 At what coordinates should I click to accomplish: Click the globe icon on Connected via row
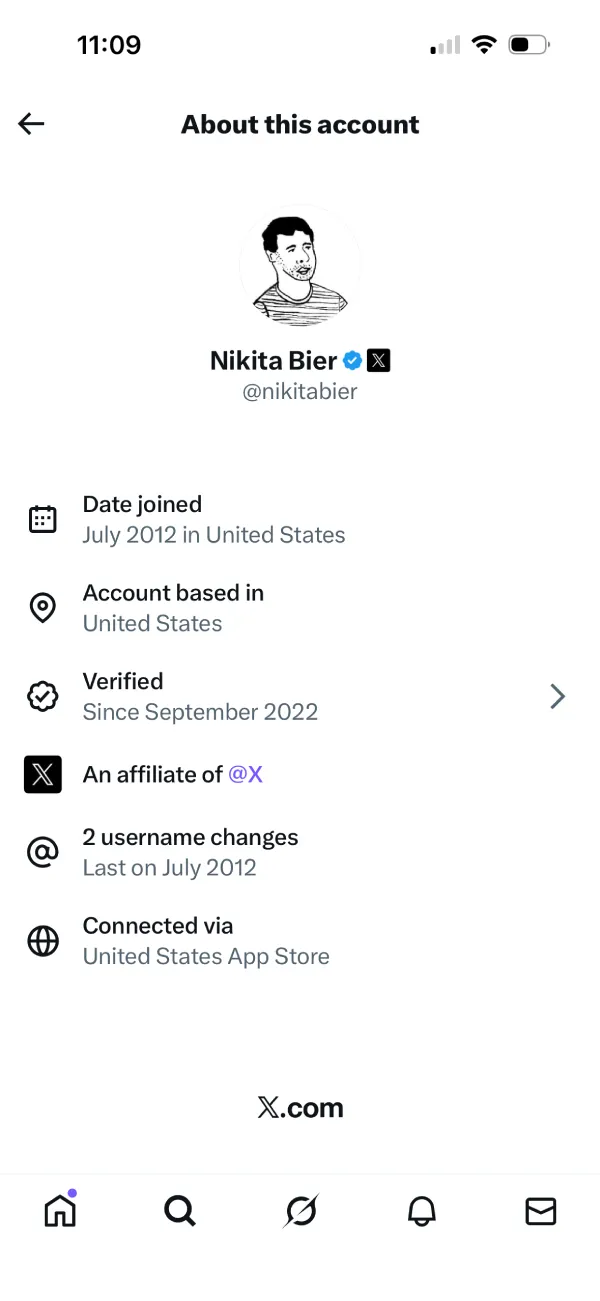tap(42, 940)
